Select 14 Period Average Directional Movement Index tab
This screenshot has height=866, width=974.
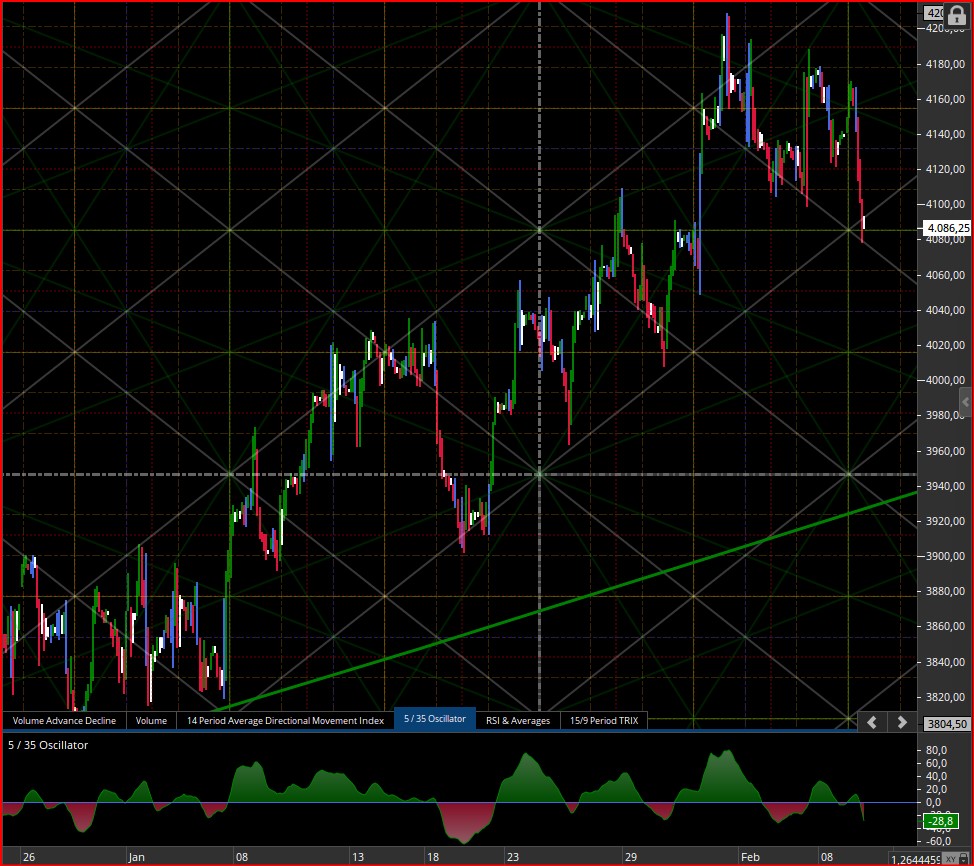pos(285,721)
